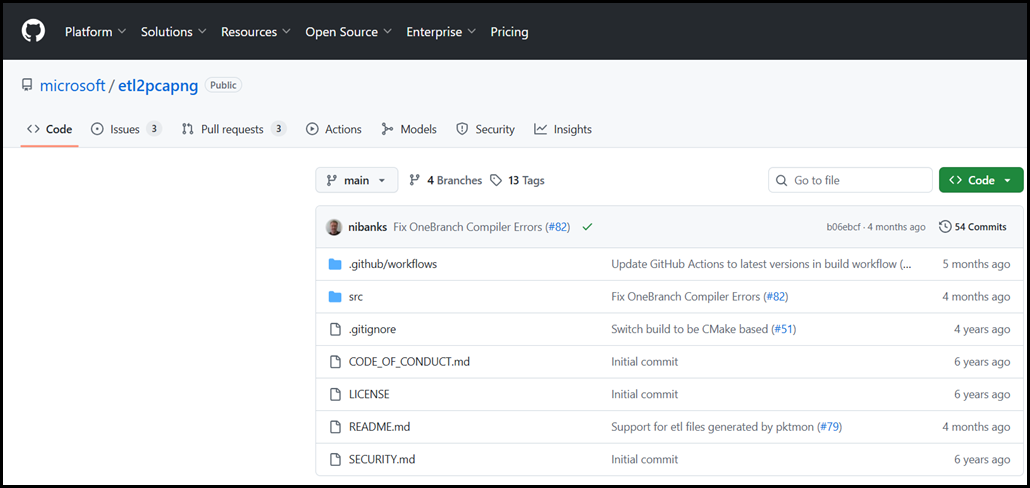This screenshot has height=488, width=1030.
Task: Expand the Platform menu
Action: pos(95,32)
